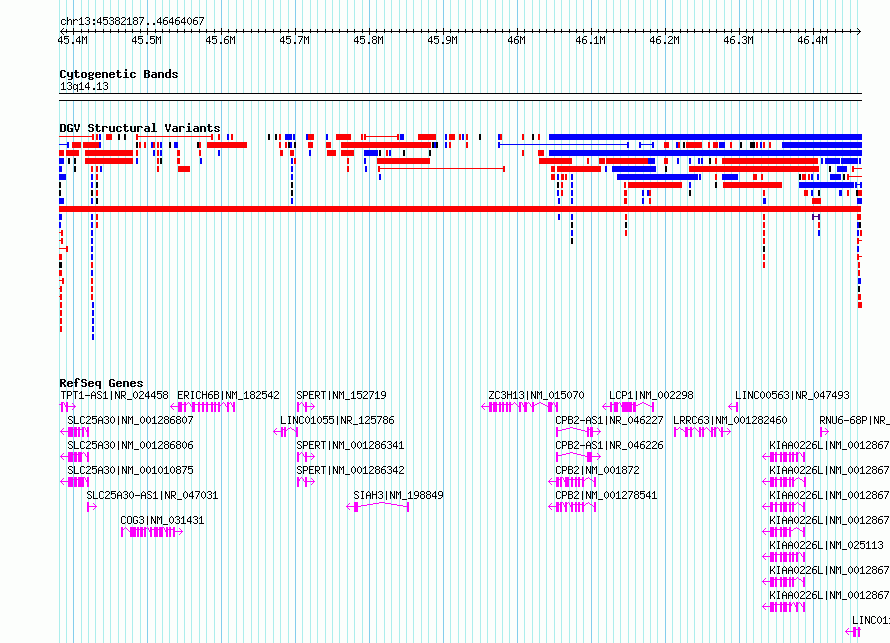Select the 45.6M position on the ruler
The width and height of the screenshot is (890, 643).
click(220, 40)
